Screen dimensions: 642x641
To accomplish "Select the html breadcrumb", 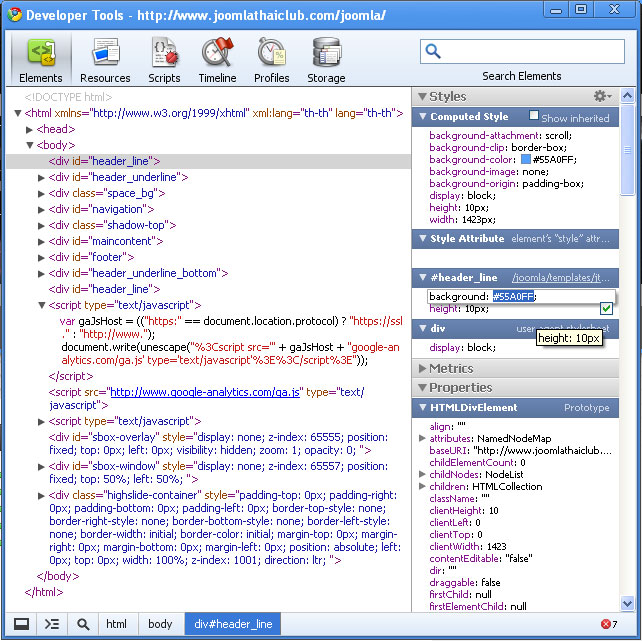I will tap(116, 624).
